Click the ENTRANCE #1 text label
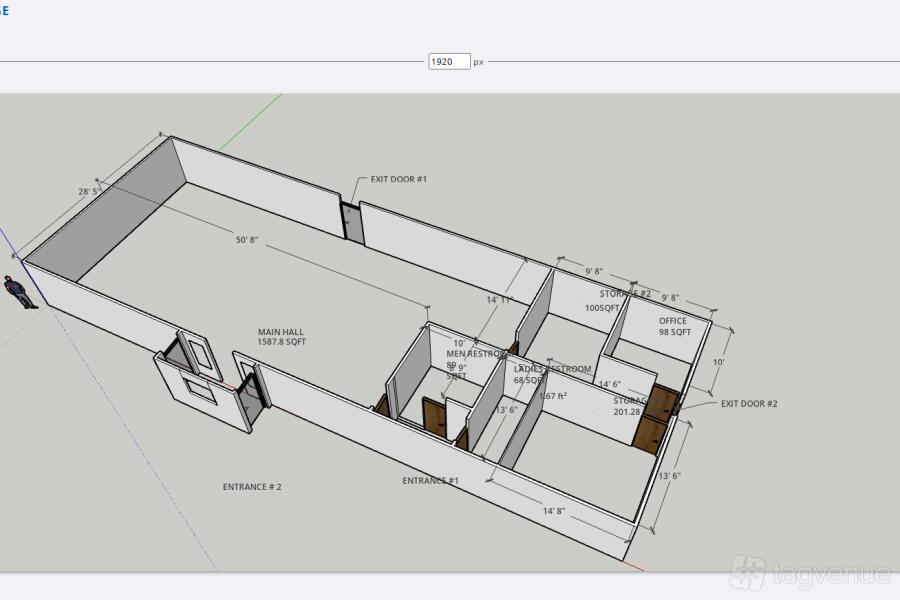The image size is (900, 600). coord(430,481)
